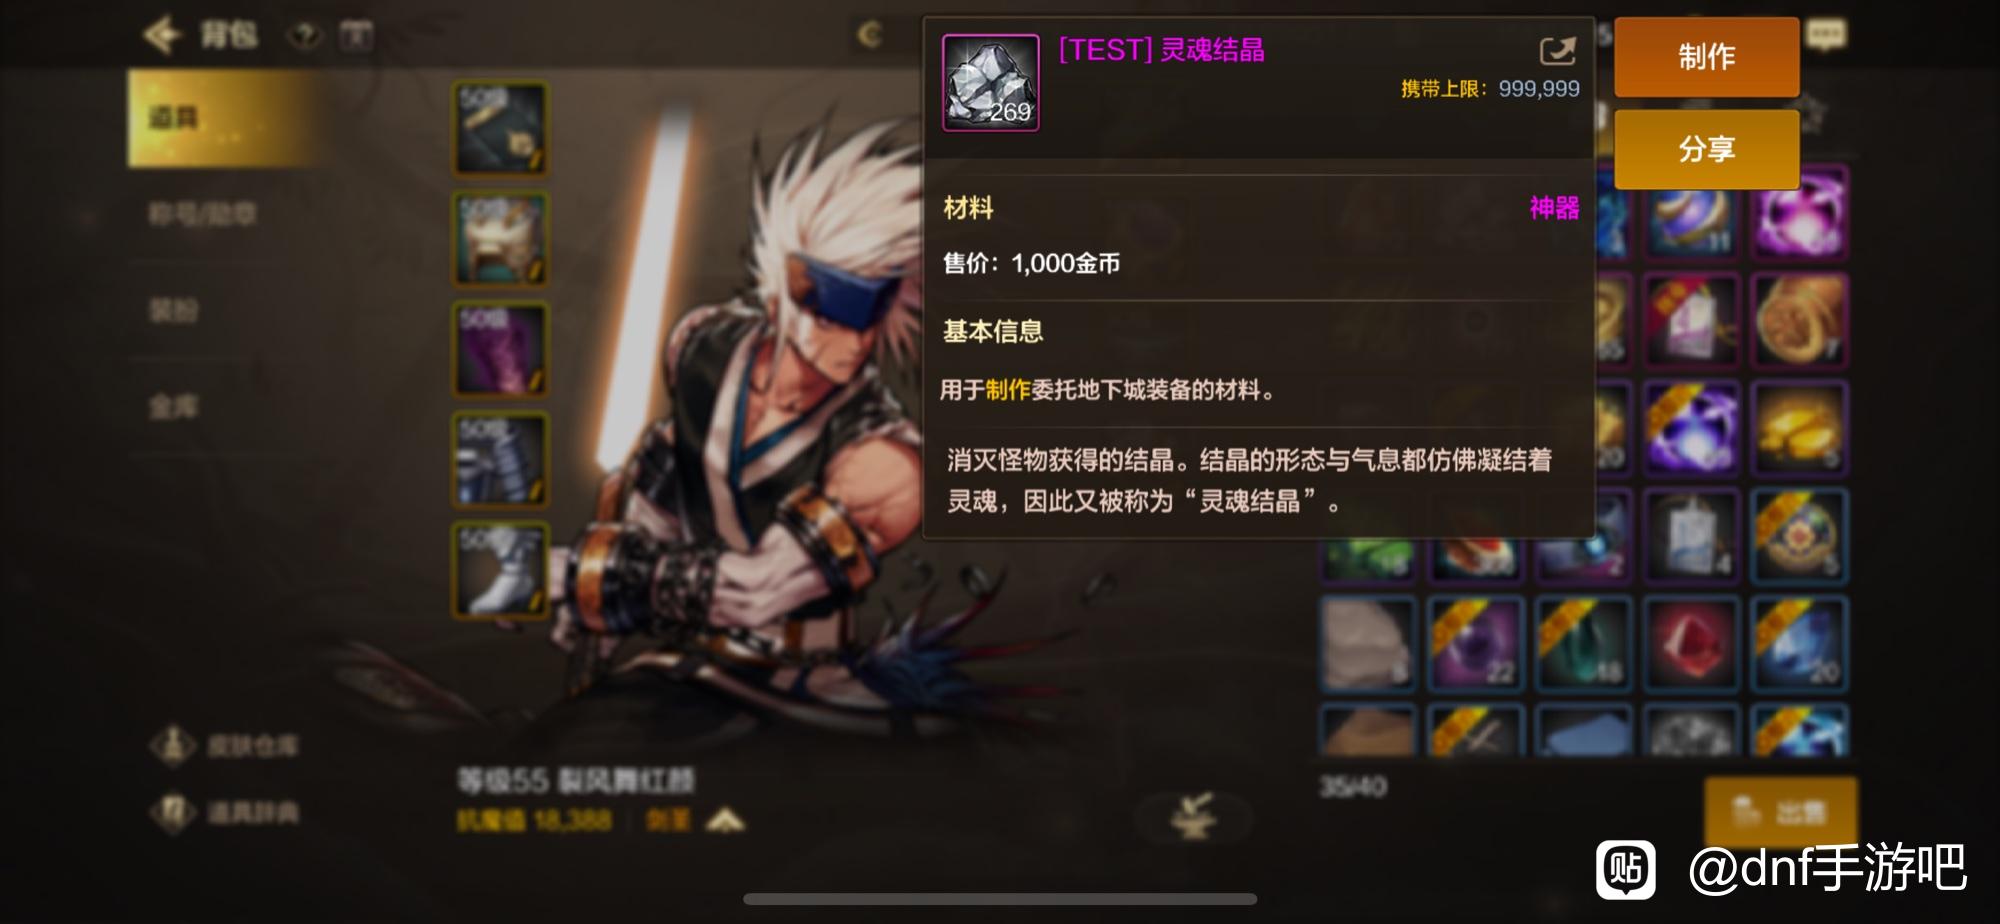Click the yellow 出售 sell button
Screen dimensions: 2000x924
coord(1780,812)
